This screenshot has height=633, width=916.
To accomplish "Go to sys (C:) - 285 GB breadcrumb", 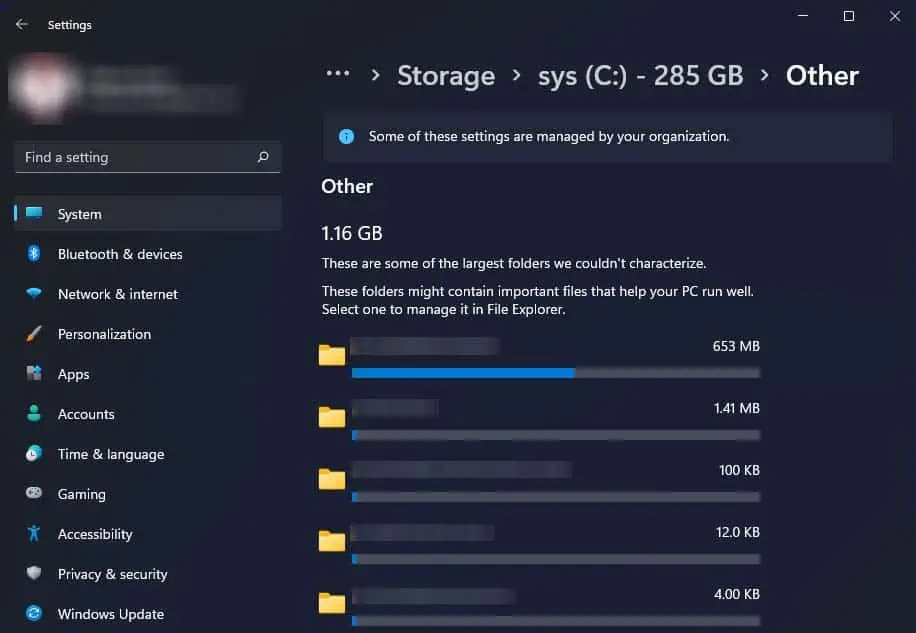I will coord(641,76).
